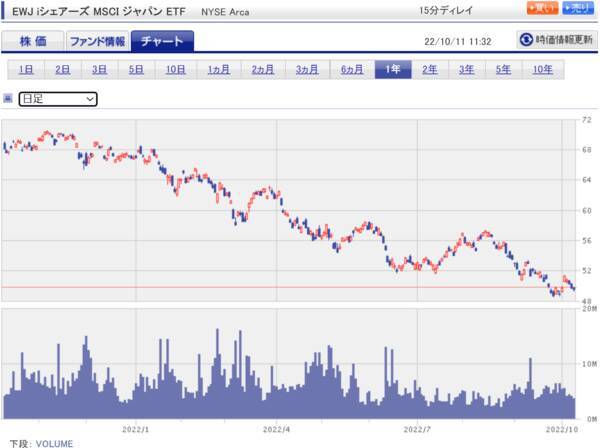Select the チャート tab

(162, 41)
